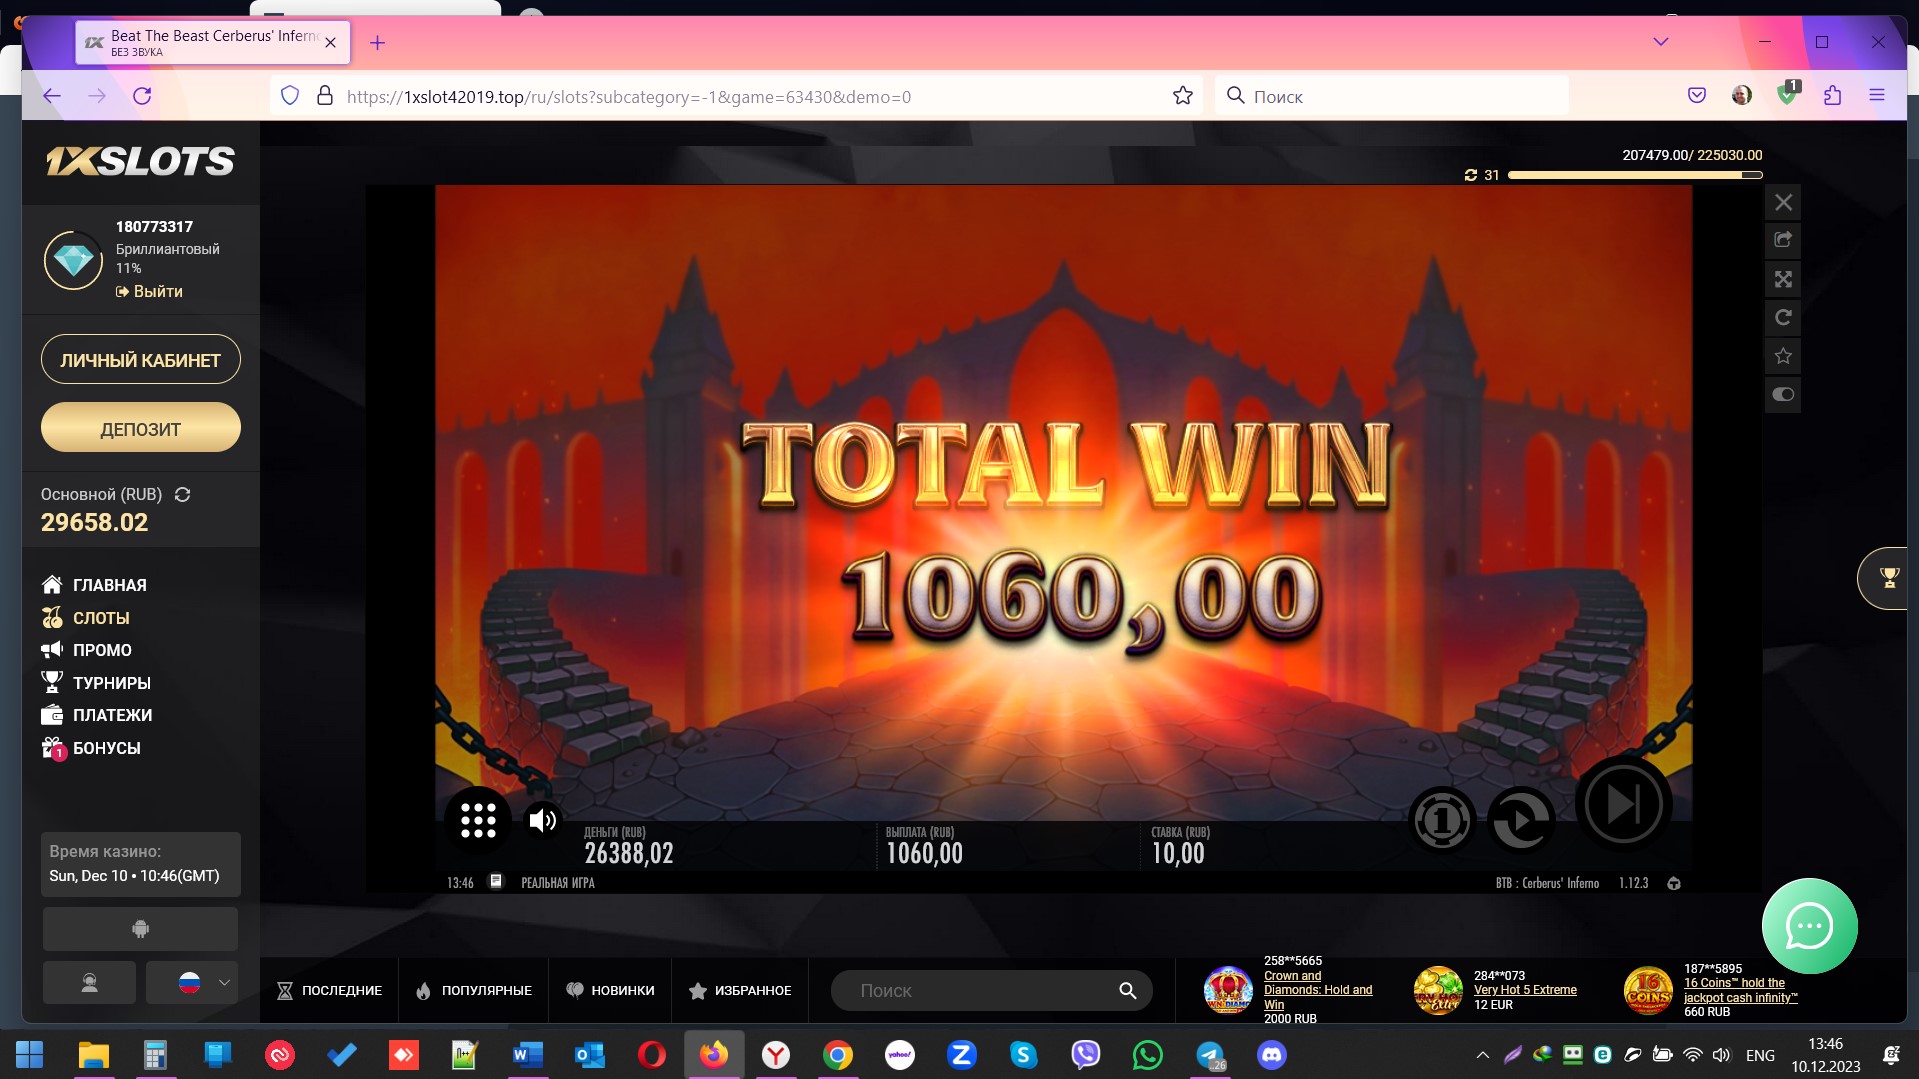Open Discord from the taskbar
Screen dimensions: 1919x1079
click(x=1272, y=1055)
